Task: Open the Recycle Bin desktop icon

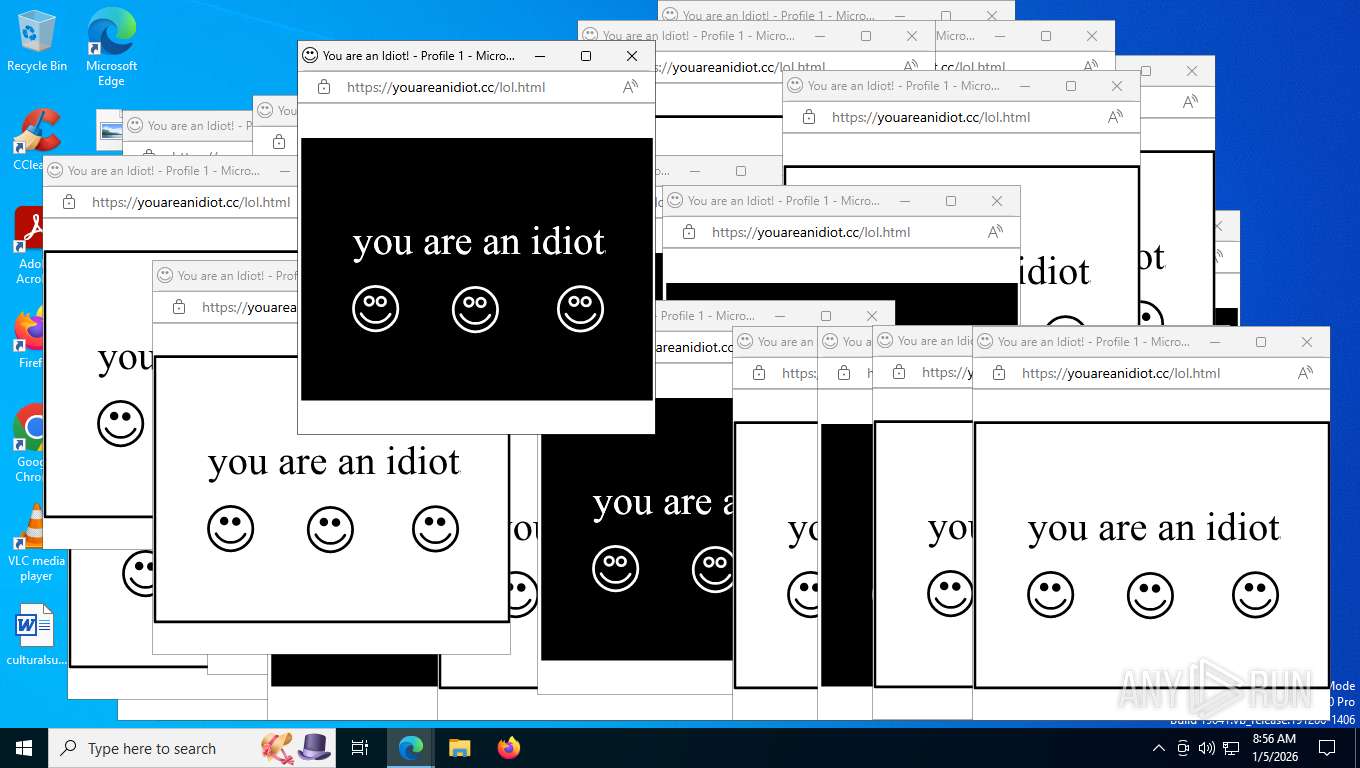Action: (x=36, y=41)
